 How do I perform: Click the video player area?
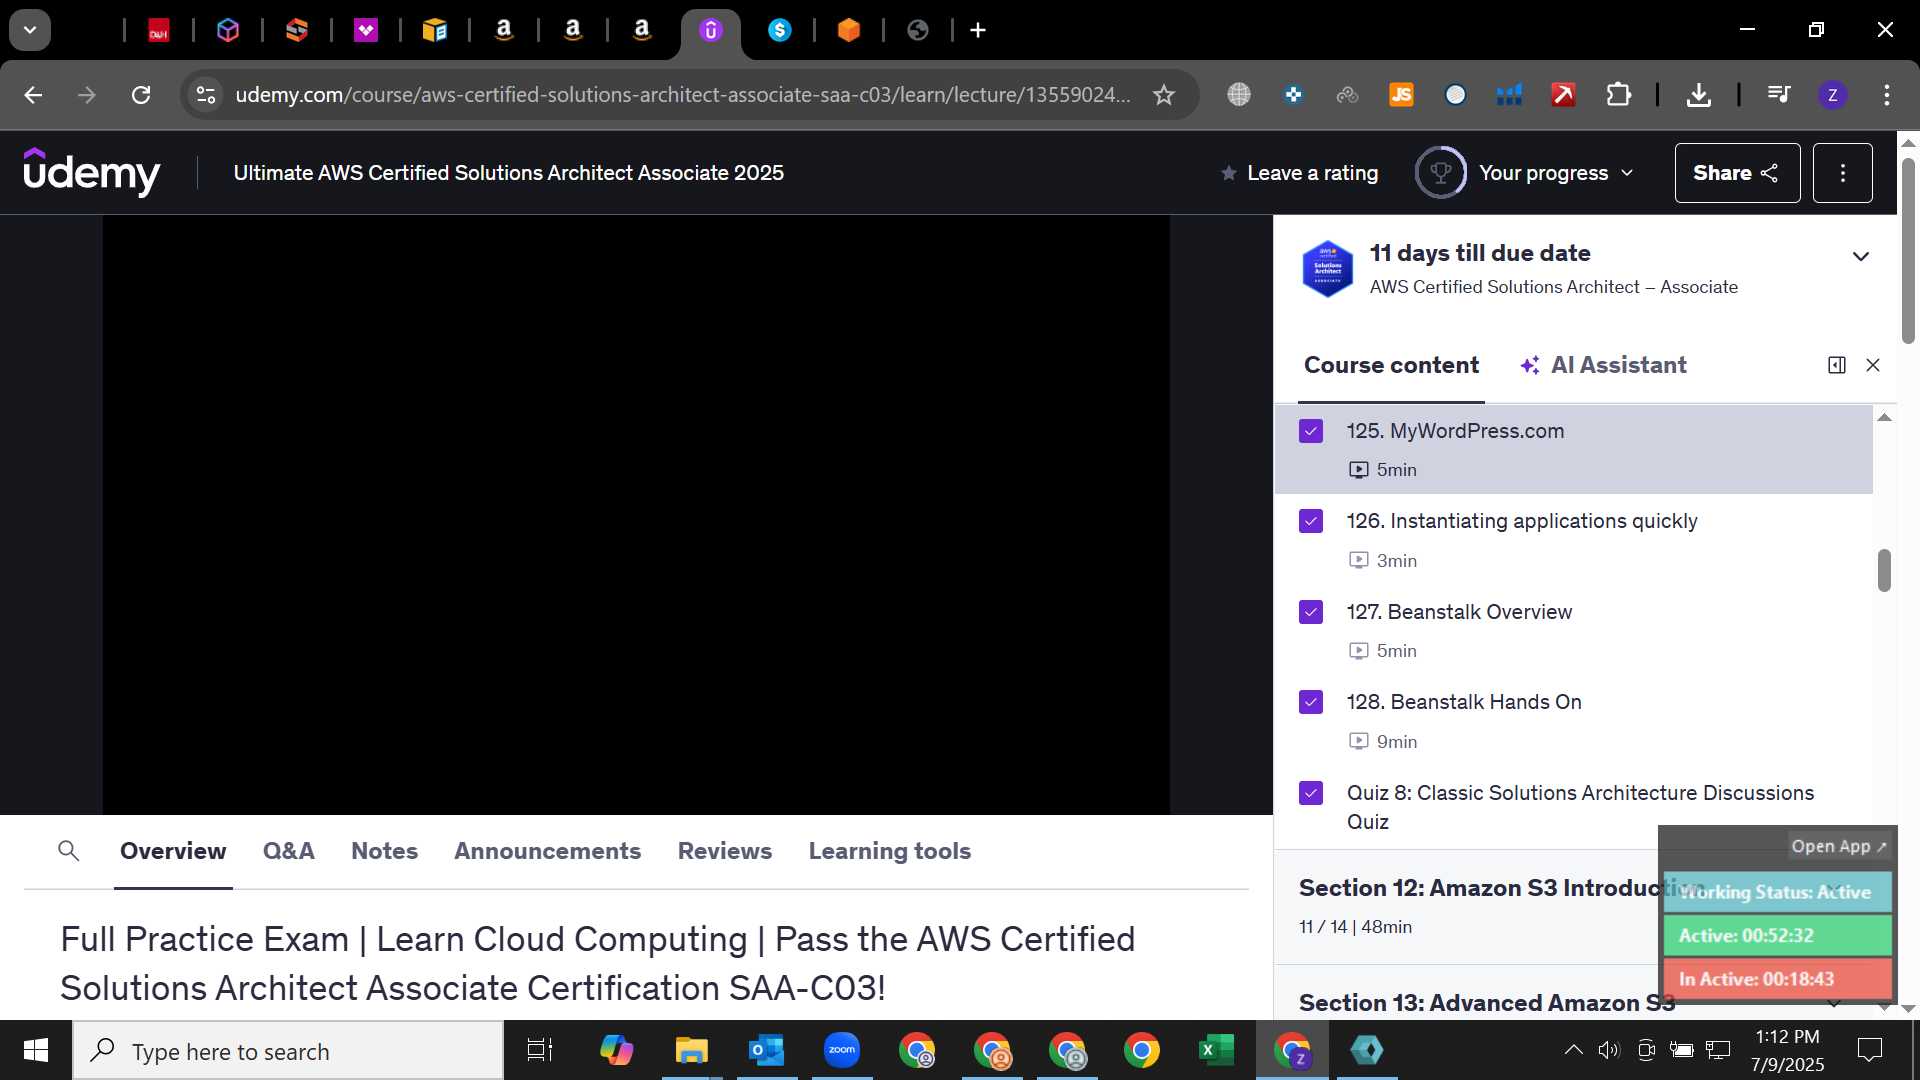[x=636, y=515]
